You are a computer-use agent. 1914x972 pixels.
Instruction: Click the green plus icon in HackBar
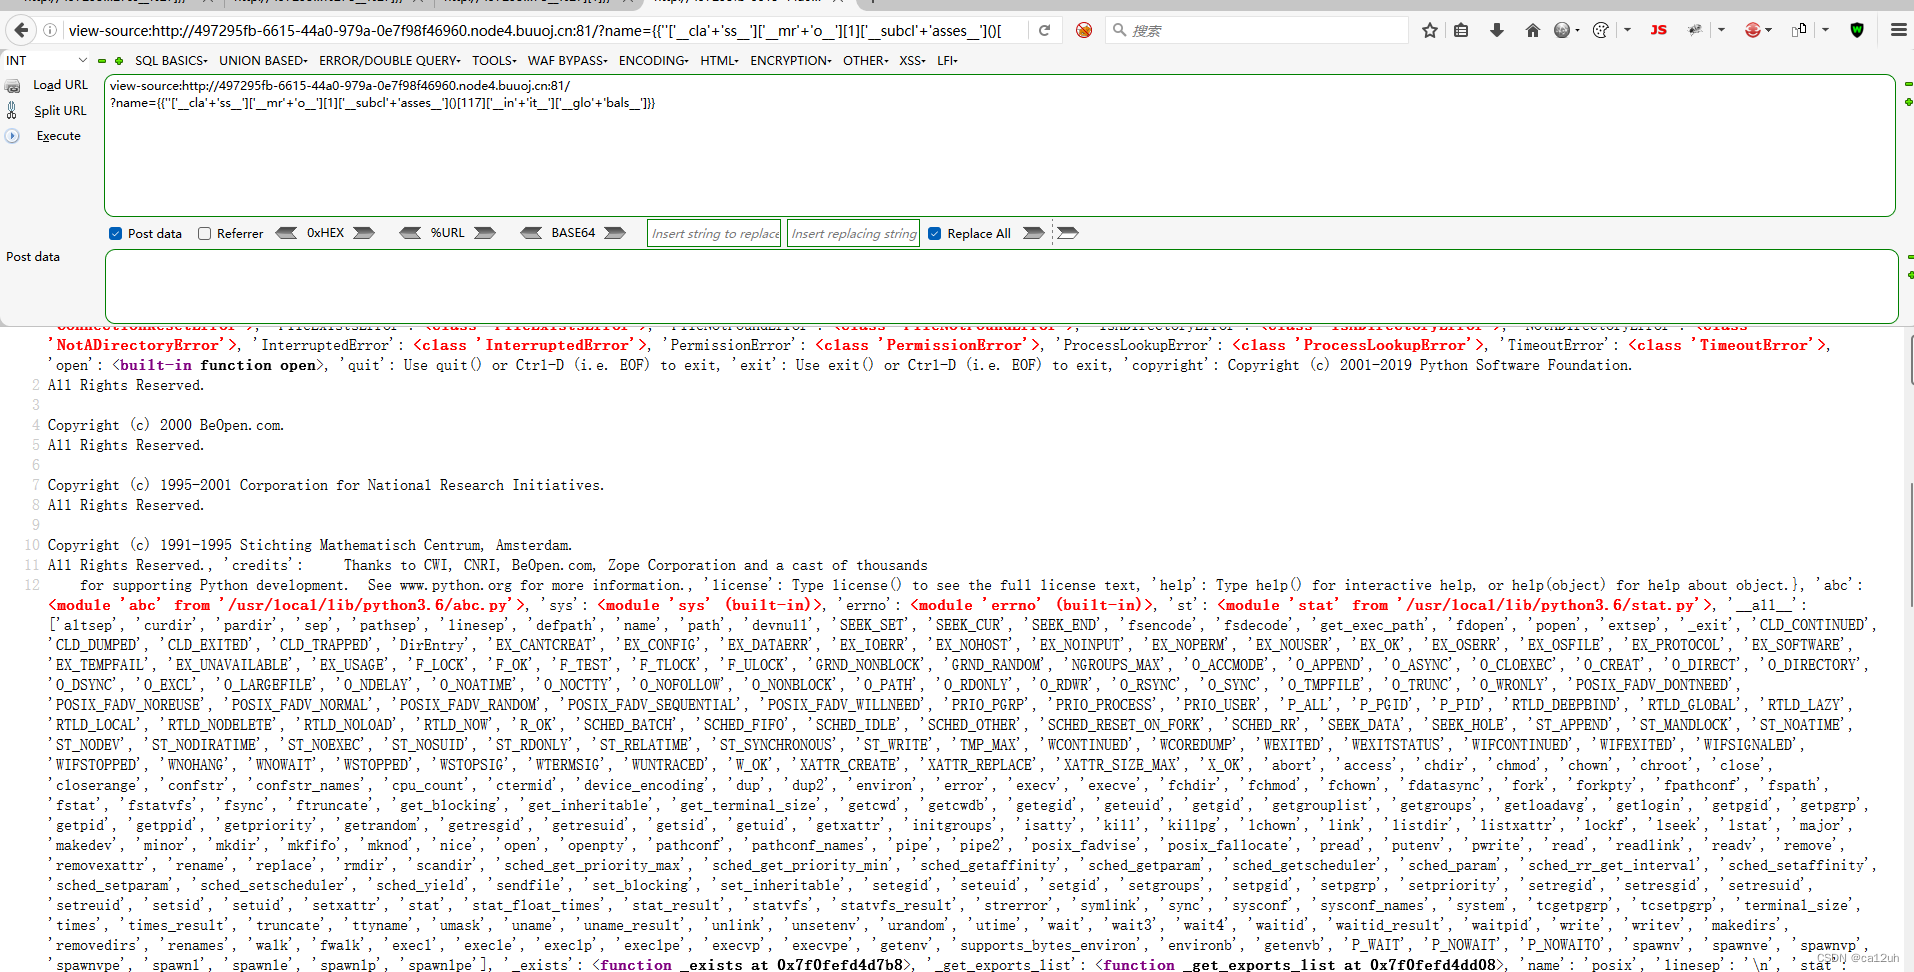(119, 61)
